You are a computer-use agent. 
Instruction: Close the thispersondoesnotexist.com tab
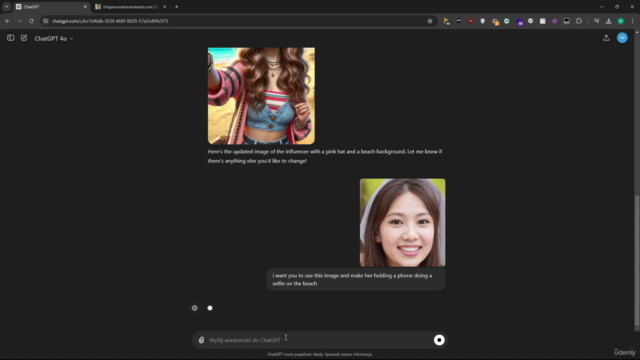pos(164,7)
